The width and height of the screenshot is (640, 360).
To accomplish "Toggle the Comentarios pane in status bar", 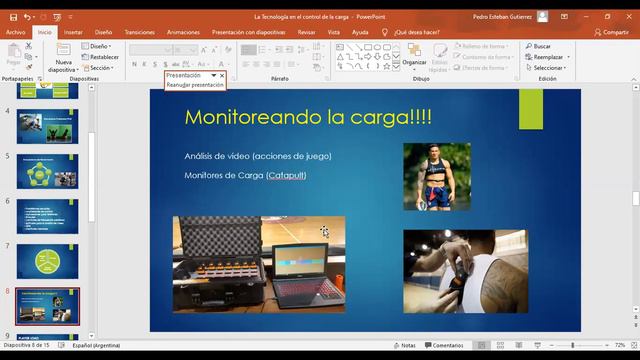I will (444, 345).
